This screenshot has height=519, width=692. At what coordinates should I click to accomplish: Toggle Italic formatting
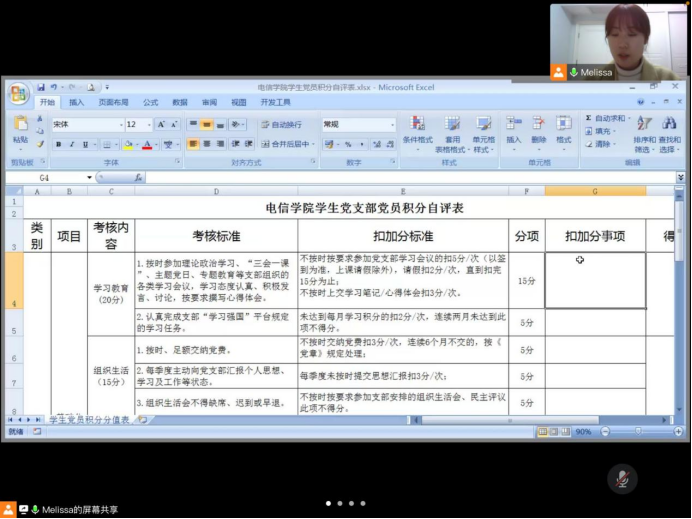pyautogui.click(x=72, y=145)
